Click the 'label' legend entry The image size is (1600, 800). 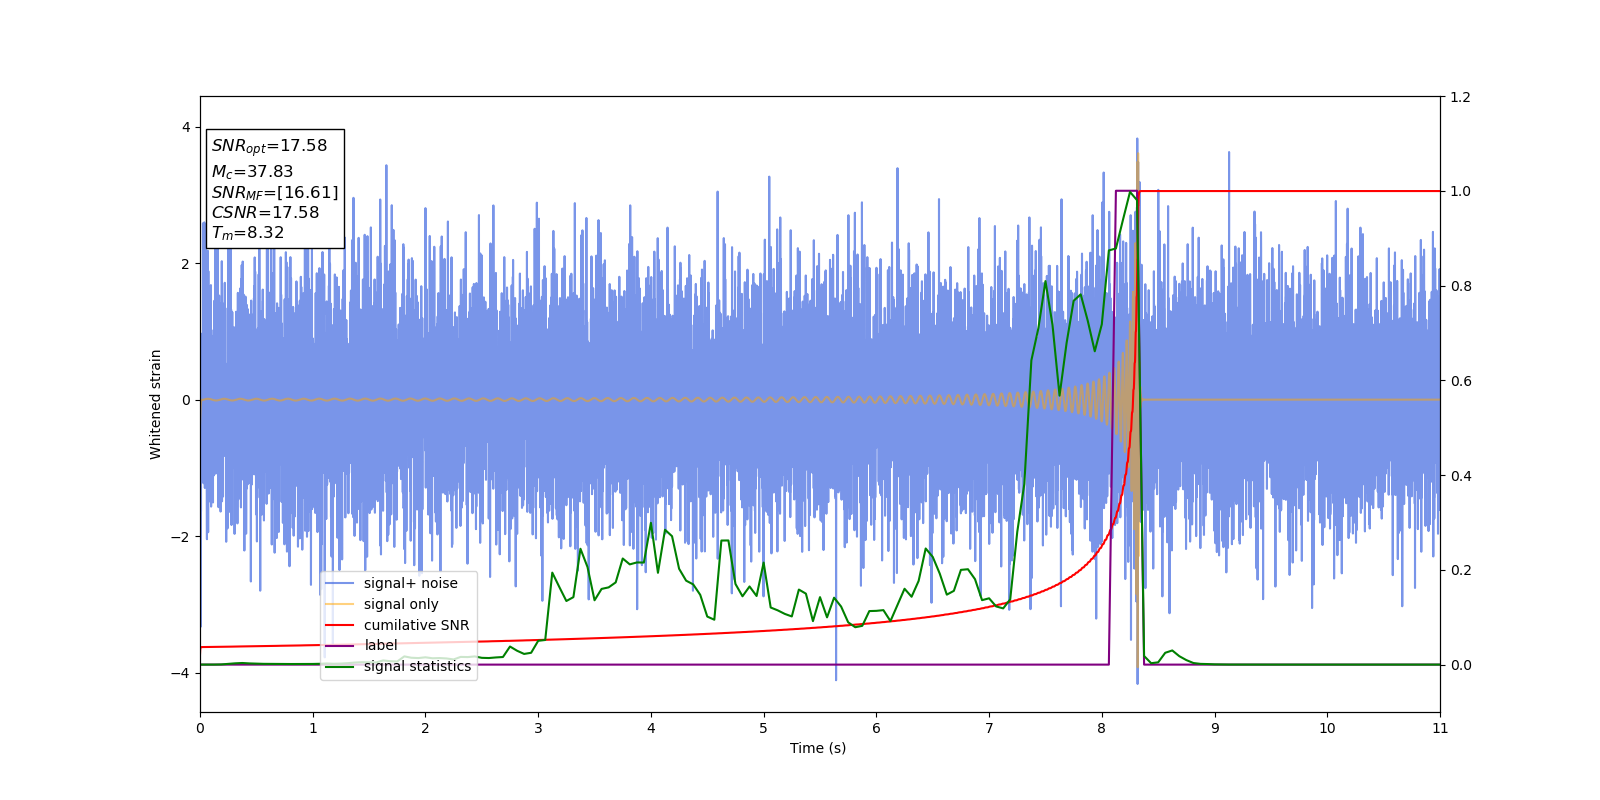click(361, 645)
